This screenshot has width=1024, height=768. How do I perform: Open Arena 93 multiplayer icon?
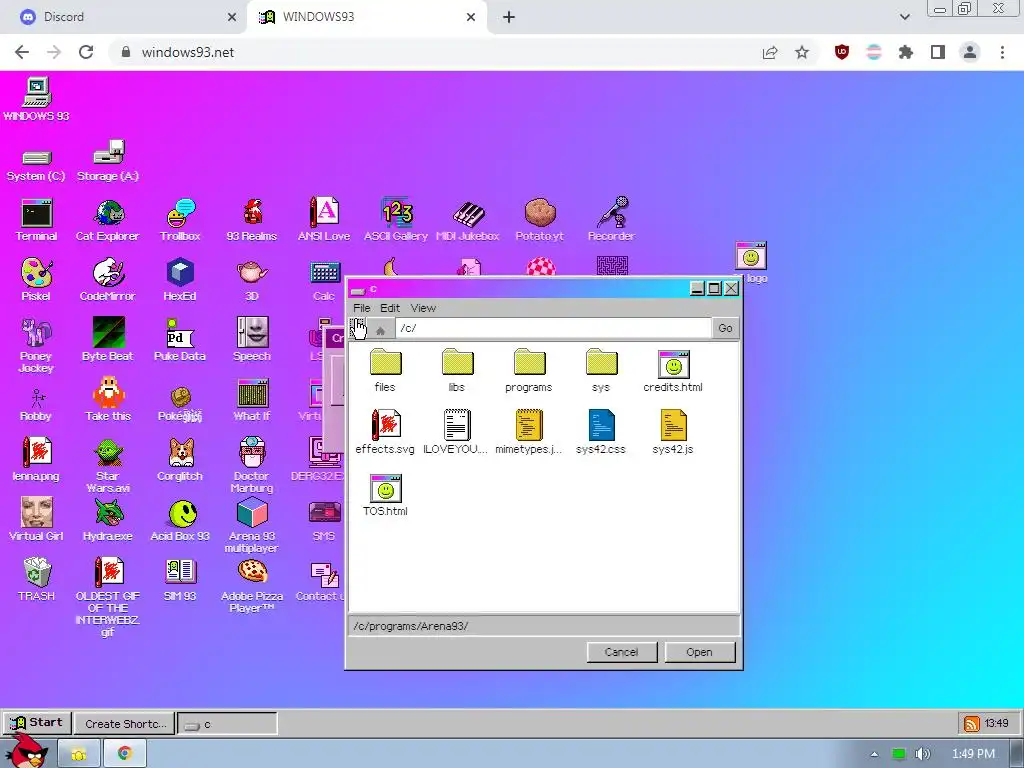[x=252, y=526]
